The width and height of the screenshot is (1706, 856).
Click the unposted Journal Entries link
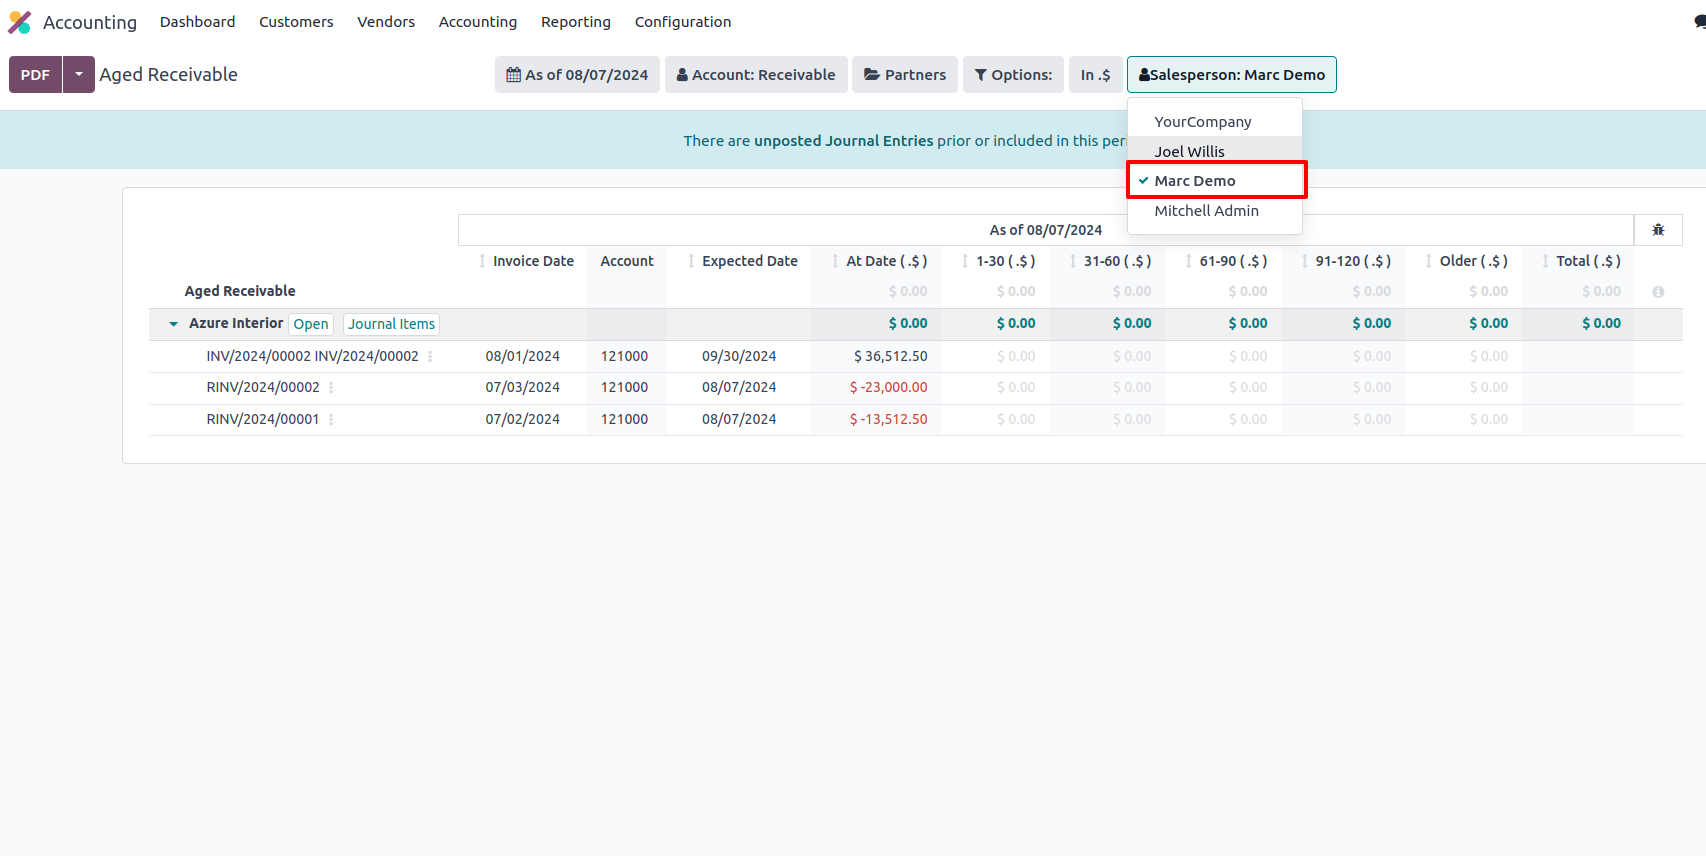(844, 141)
